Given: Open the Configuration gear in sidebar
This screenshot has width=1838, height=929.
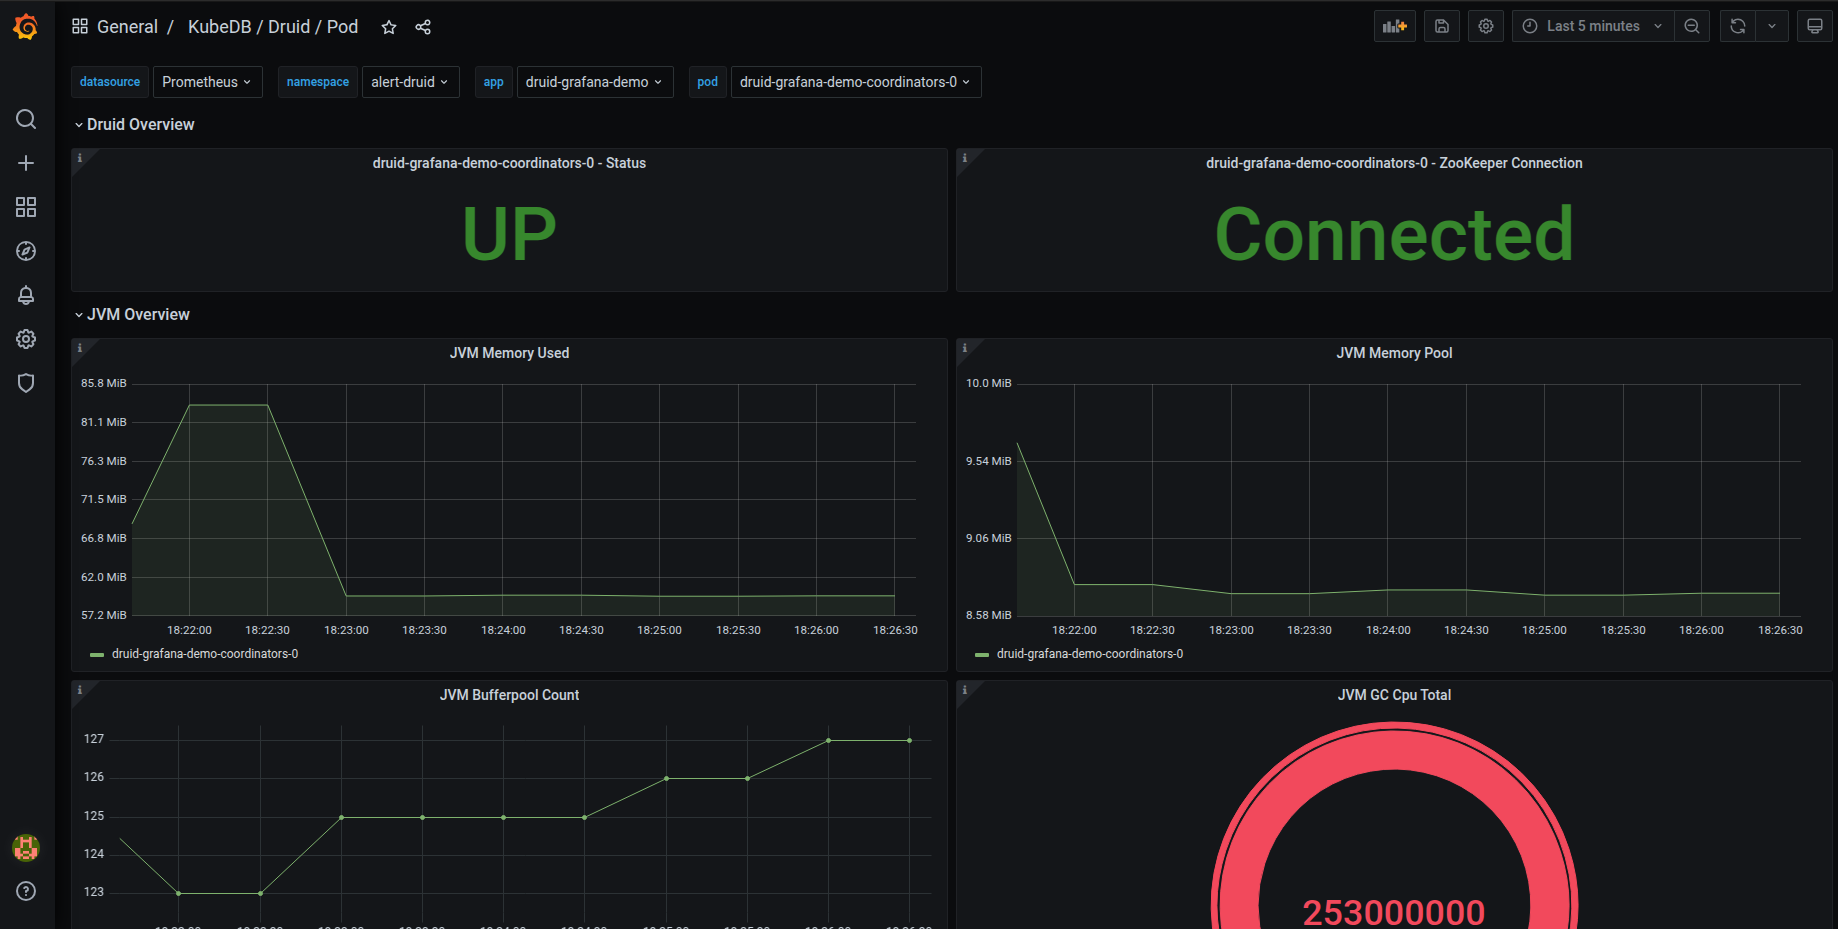Looking at the screenshot, I should 26,339.
